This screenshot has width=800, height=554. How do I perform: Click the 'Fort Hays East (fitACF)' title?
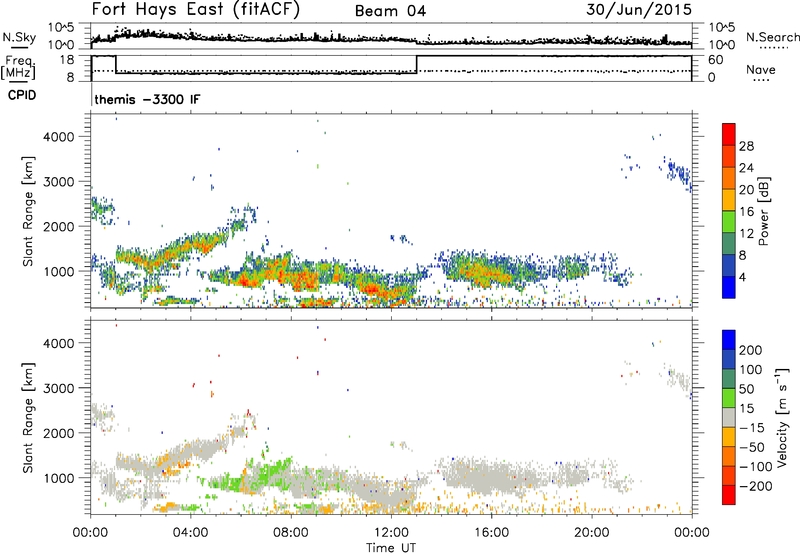(x=196, y=10)
